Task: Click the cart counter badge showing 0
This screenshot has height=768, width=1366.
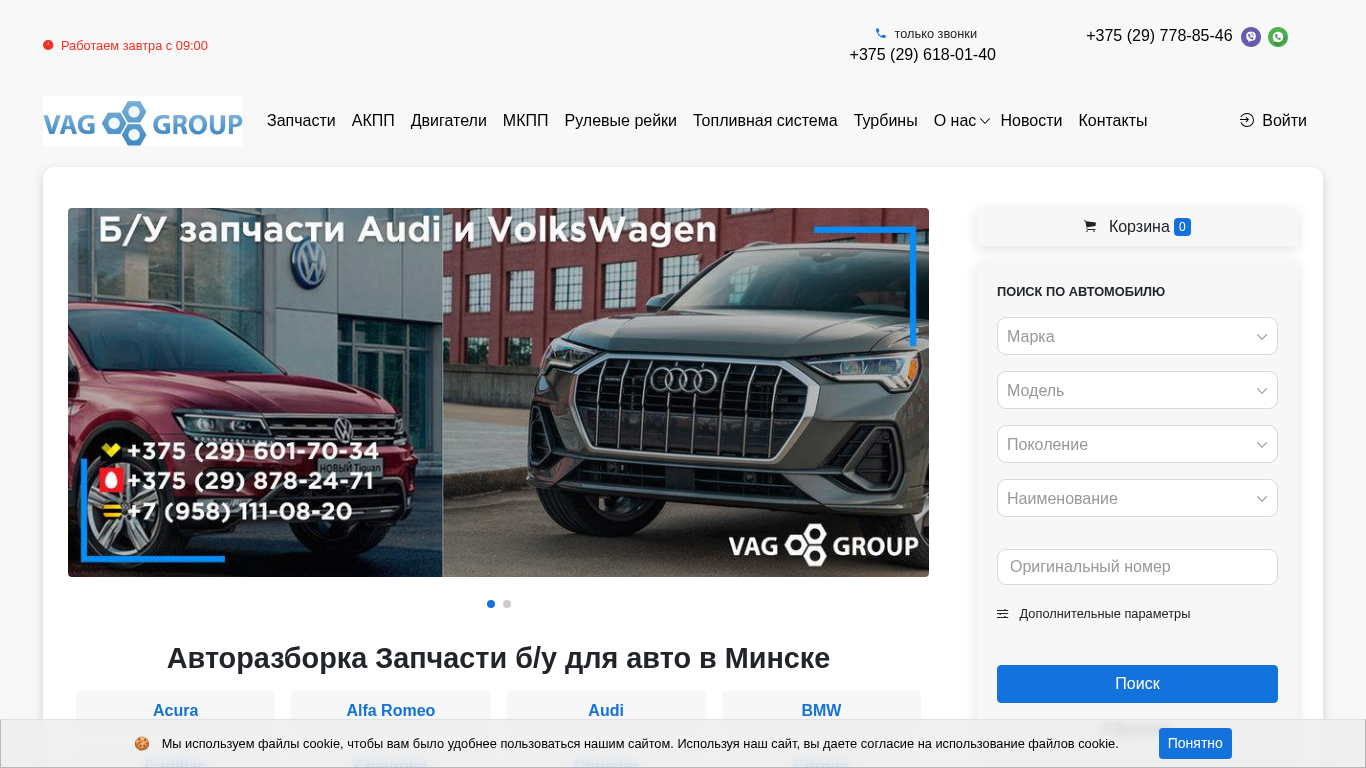Action: click(x=1182, y=227)
